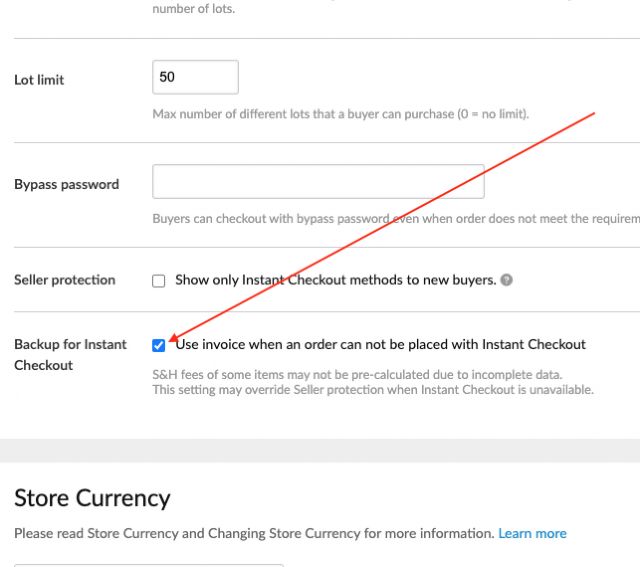The height and width of the screenshot is (567, 640).
Task: Click into the Lot limit number field
Action: [x=195, y=77]
